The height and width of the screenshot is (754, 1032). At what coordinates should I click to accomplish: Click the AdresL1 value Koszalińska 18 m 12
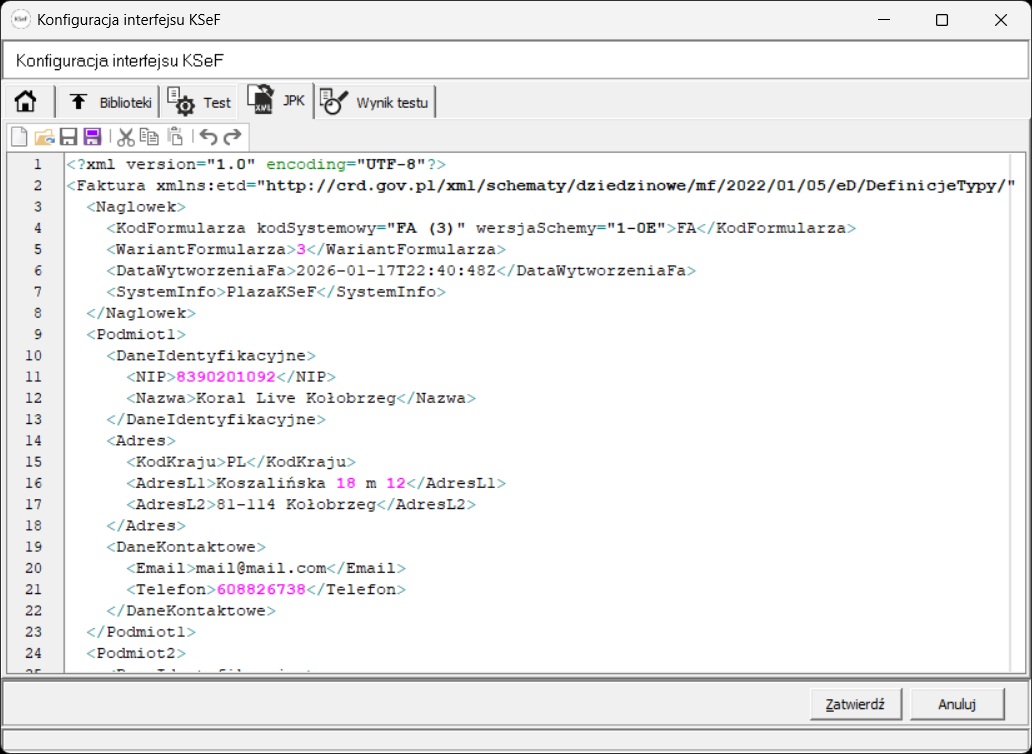pyautogui.click(x=311, y=484)
